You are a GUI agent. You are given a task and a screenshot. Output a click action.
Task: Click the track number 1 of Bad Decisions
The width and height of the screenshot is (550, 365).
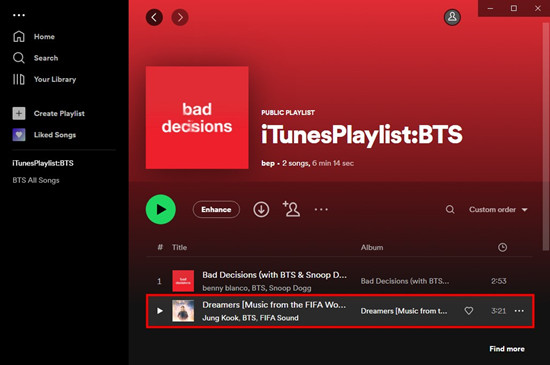click(x=159, y=281)
